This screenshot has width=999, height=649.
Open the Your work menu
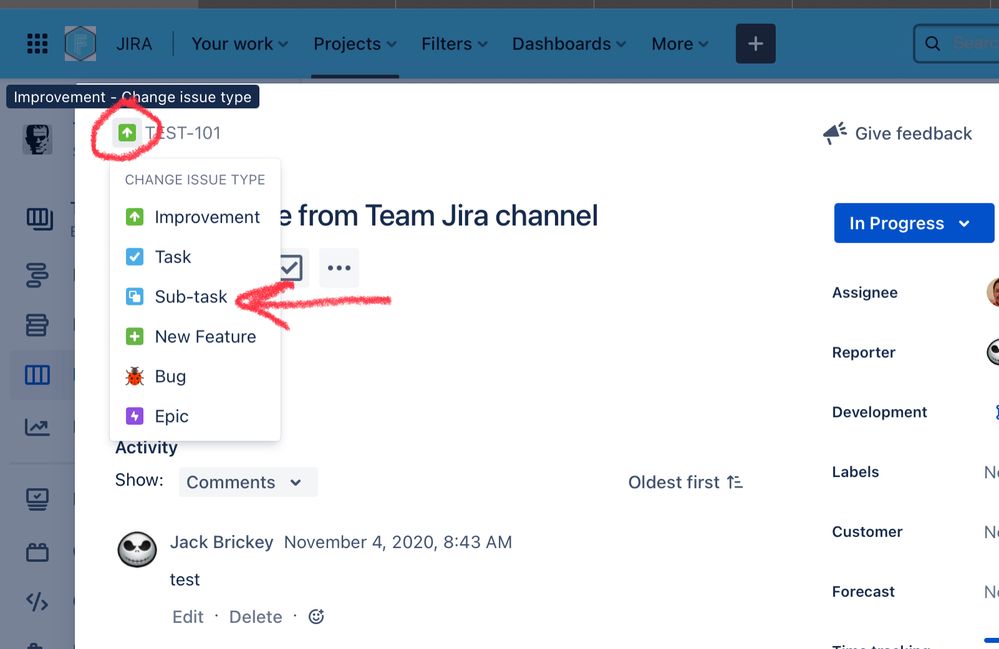[x=240, y=44]
